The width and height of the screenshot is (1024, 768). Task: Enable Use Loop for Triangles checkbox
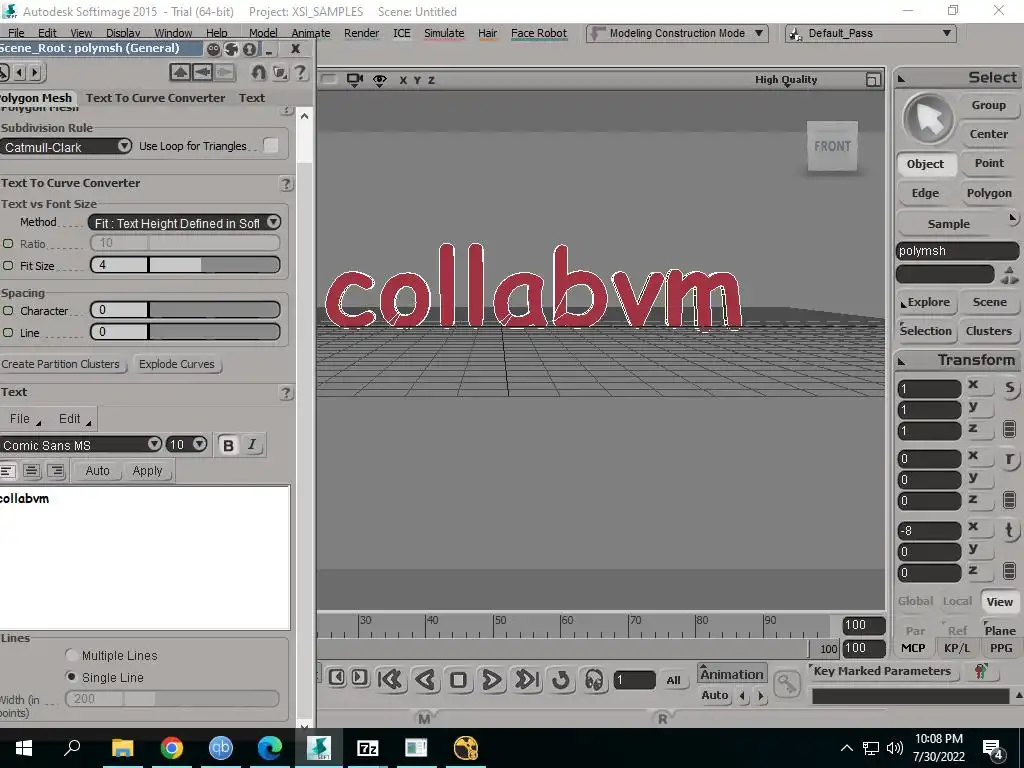tap(270, 146)
